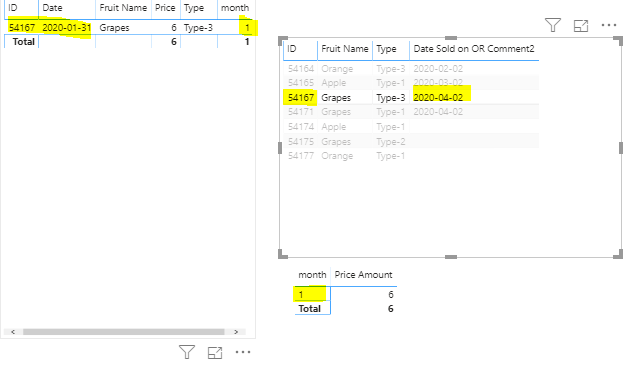Click Type-1 in 54171 row
Viewport: 642px width, 374px height.
[391, 112]
